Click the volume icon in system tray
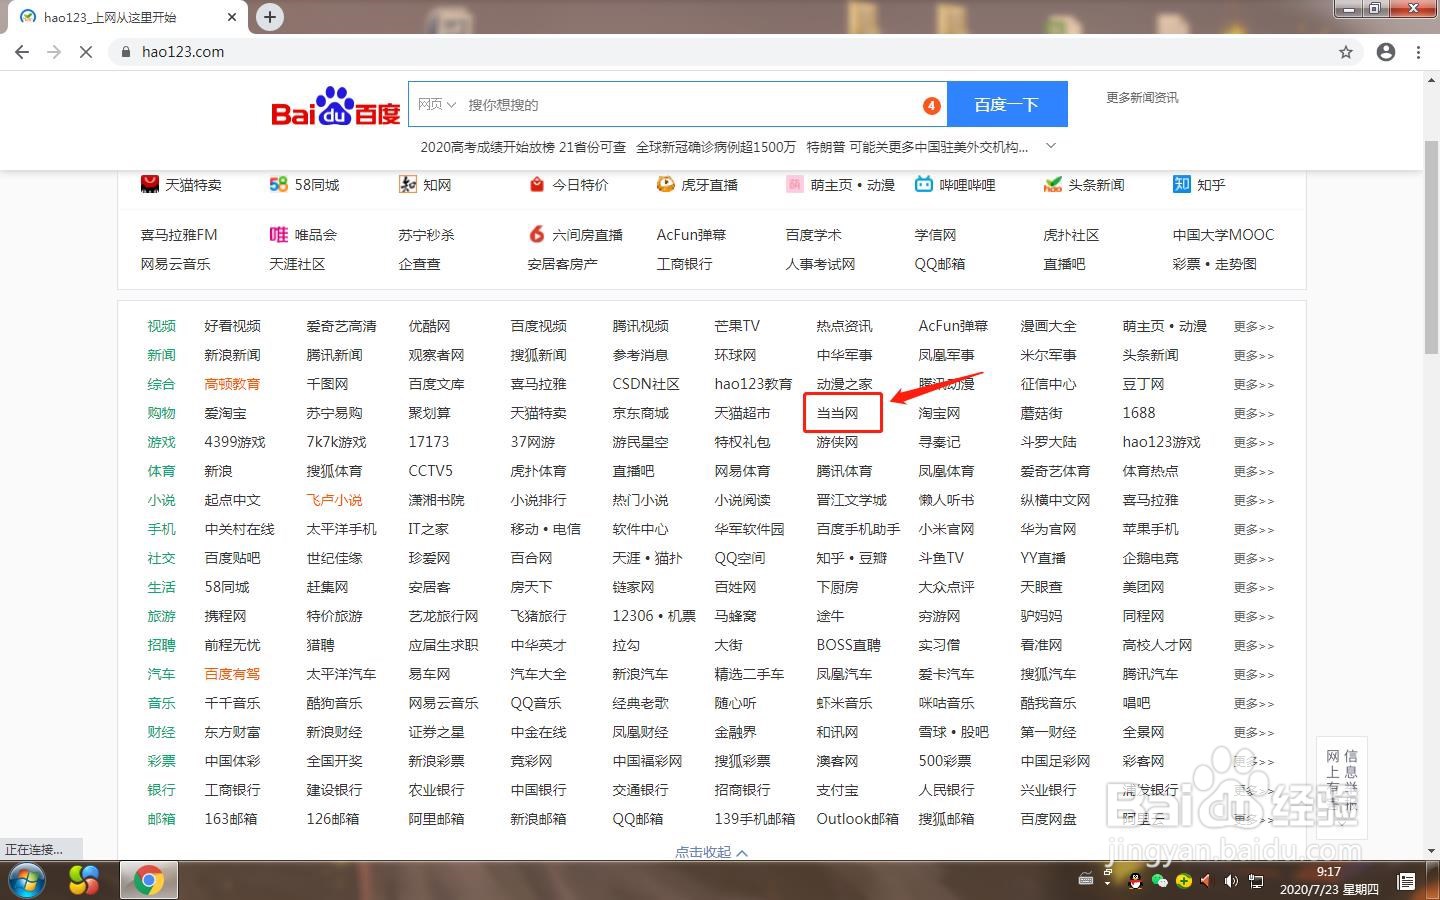The width and height of the screenshot is (1440, 900). coord(1231,881)
